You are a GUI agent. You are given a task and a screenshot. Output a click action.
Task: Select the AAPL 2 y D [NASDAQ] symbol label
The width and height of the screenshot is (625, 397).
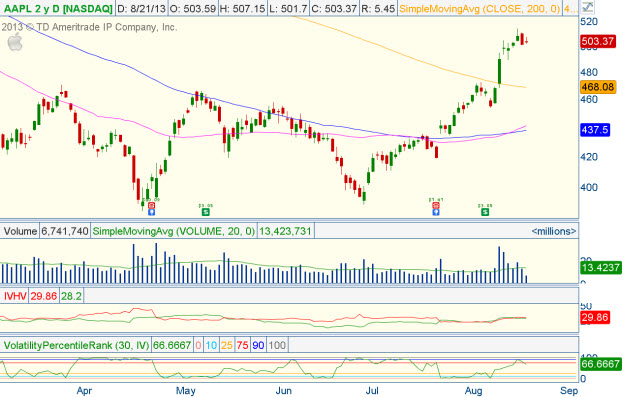point(58,8)
